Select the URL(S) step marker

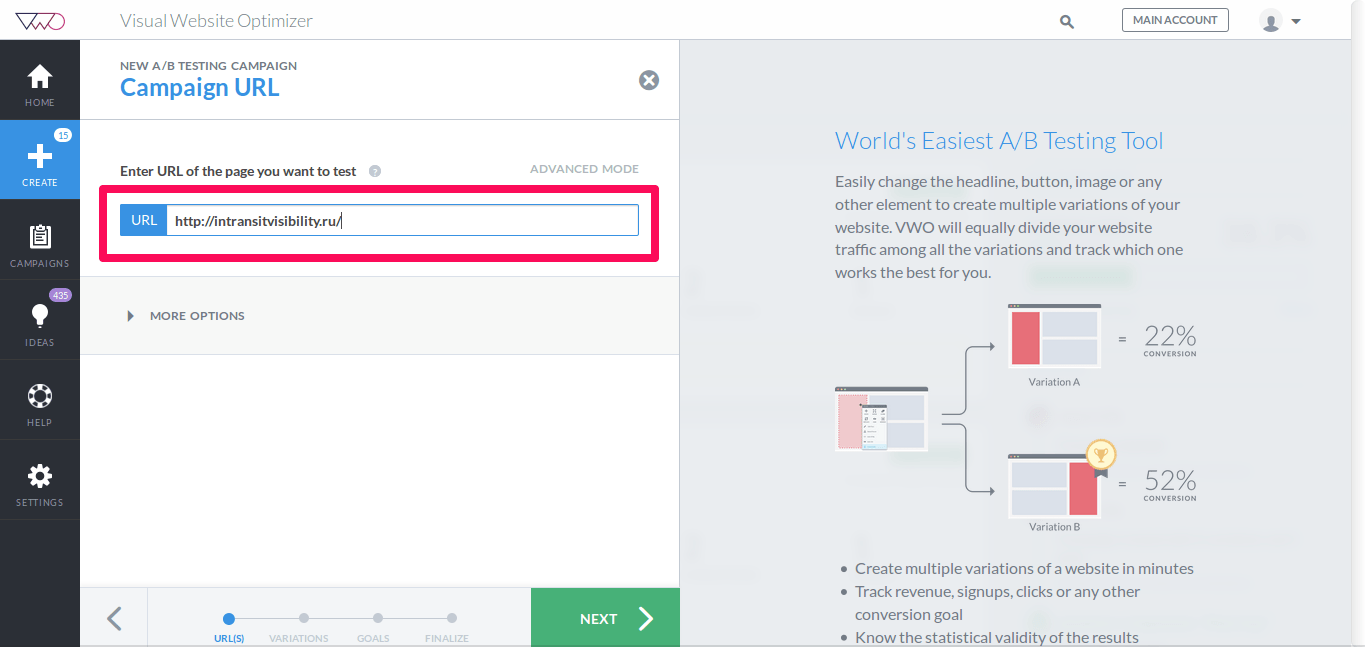229,619
